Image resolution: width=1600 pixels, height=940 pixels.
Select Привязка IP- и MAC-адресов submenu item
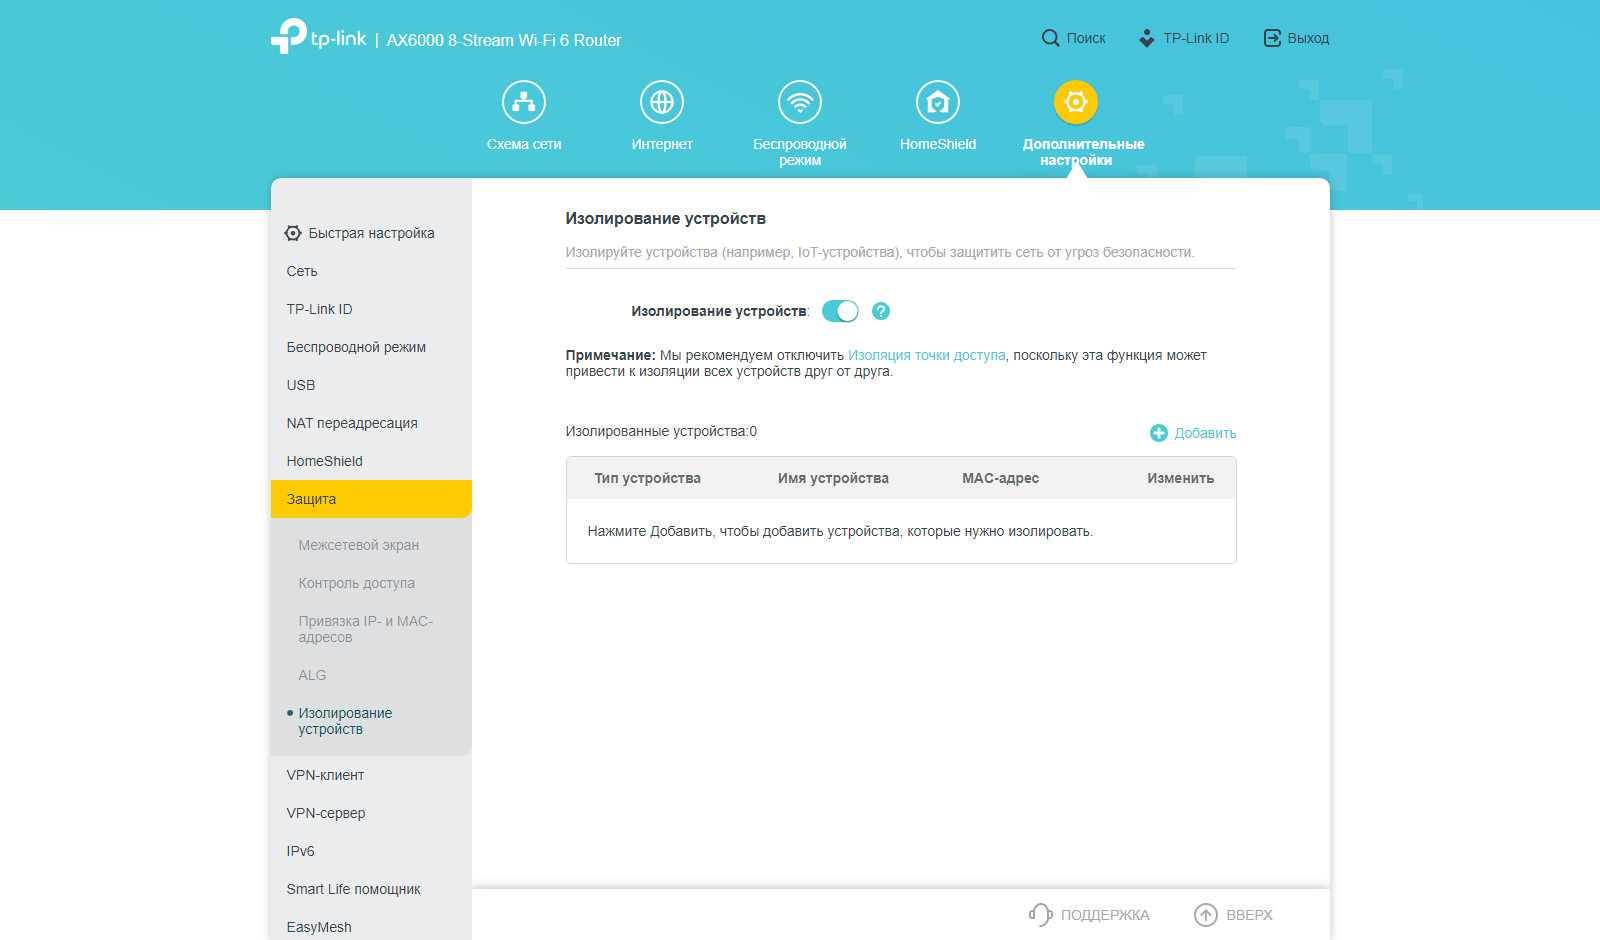365,629
